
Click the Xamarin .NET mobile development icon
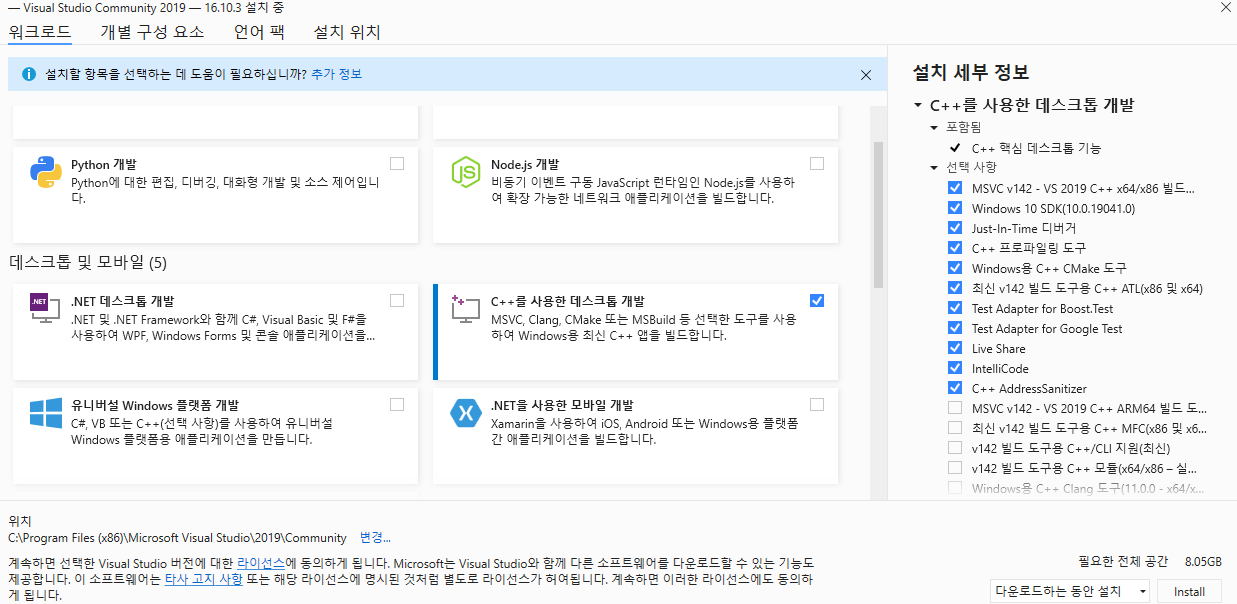coord(466,413)
